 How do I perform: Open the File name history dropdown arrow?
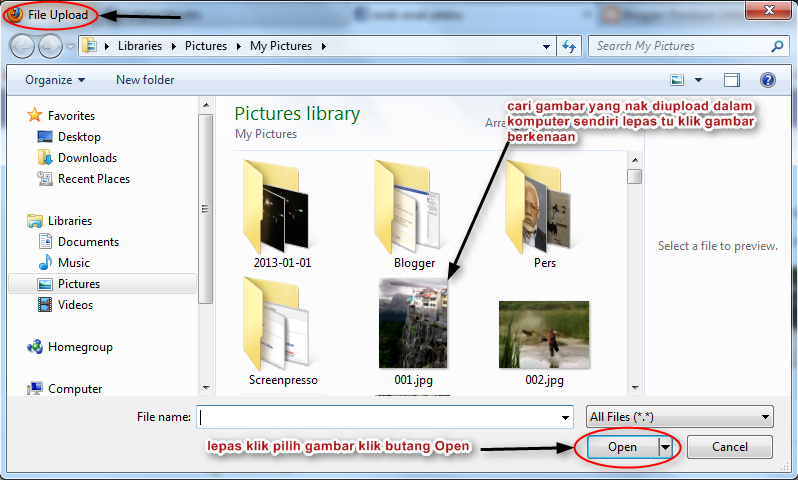(565, 417)
